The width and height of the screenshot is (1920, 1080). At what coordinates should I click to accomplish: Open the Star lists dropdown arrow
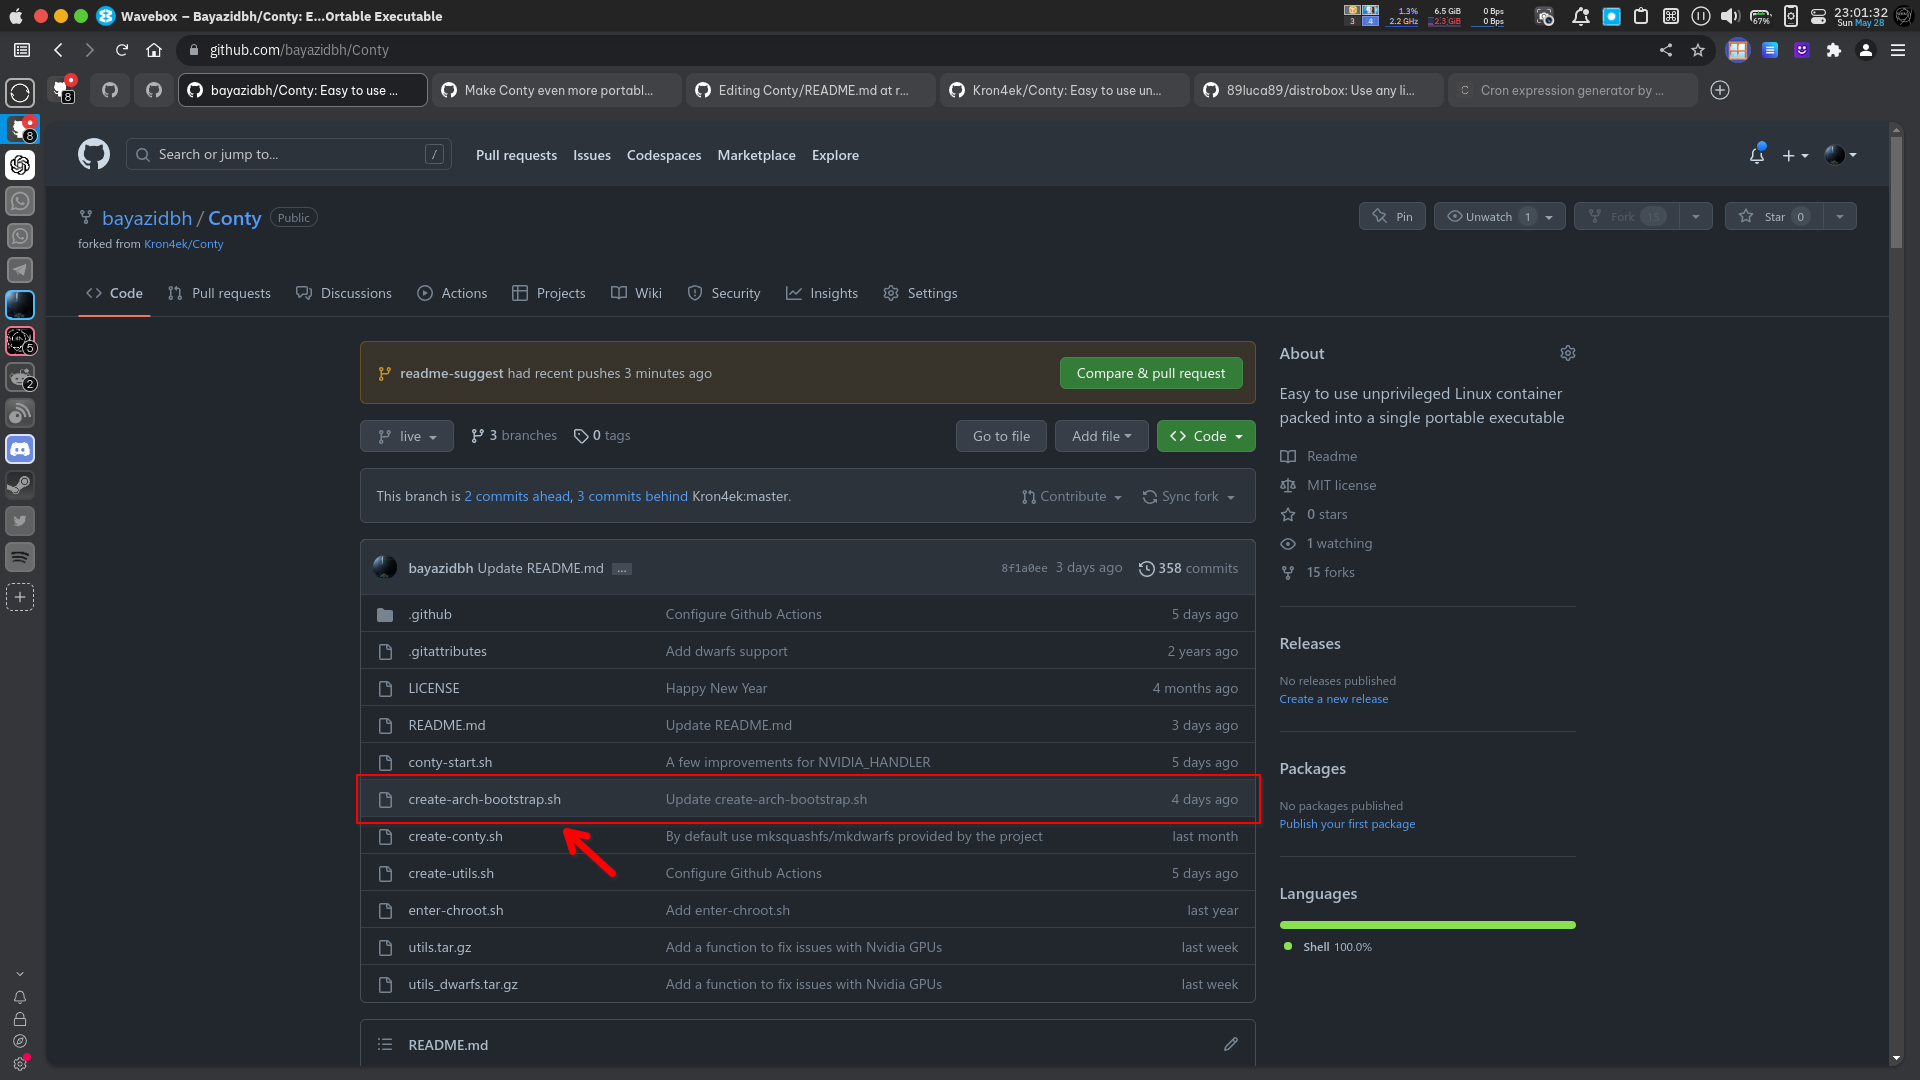point(1840,216)
